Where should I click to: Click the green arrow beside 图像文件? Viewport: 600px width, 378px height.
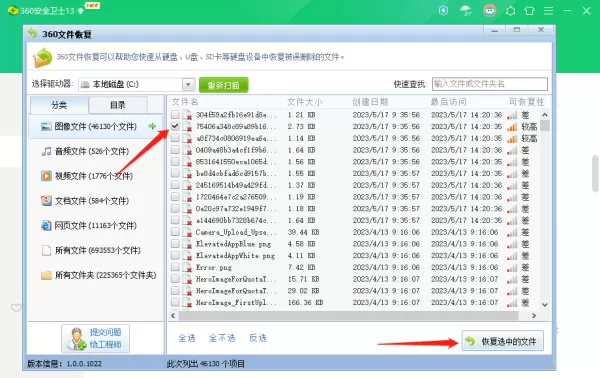point(152,126)
